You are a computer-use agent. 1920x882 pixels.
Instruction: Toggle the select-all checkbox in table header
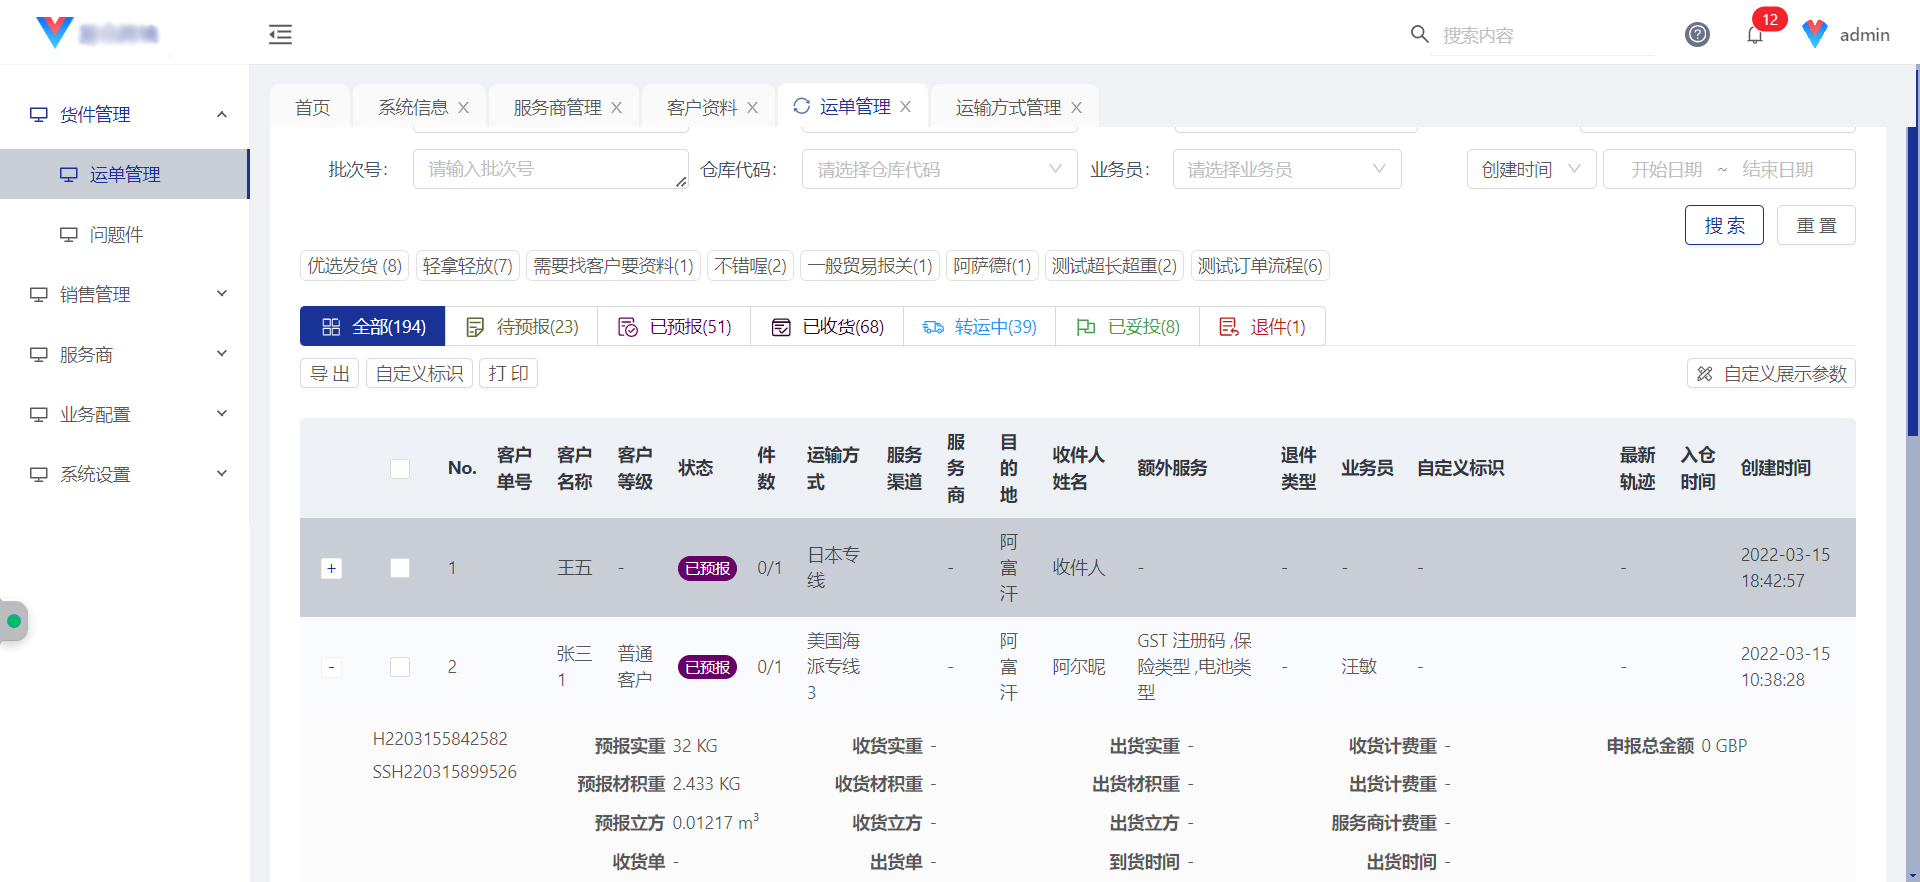(400, 468)
